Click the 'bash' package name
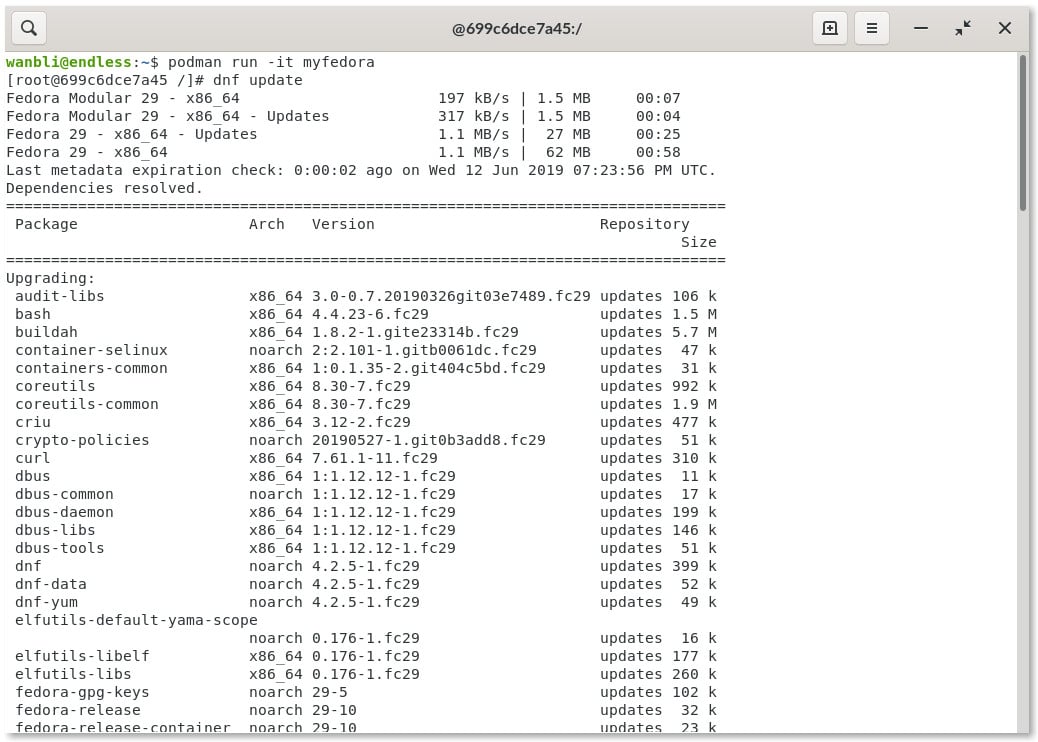The width and height of the screenshot is (1038, 742). [x=32, y=314]
